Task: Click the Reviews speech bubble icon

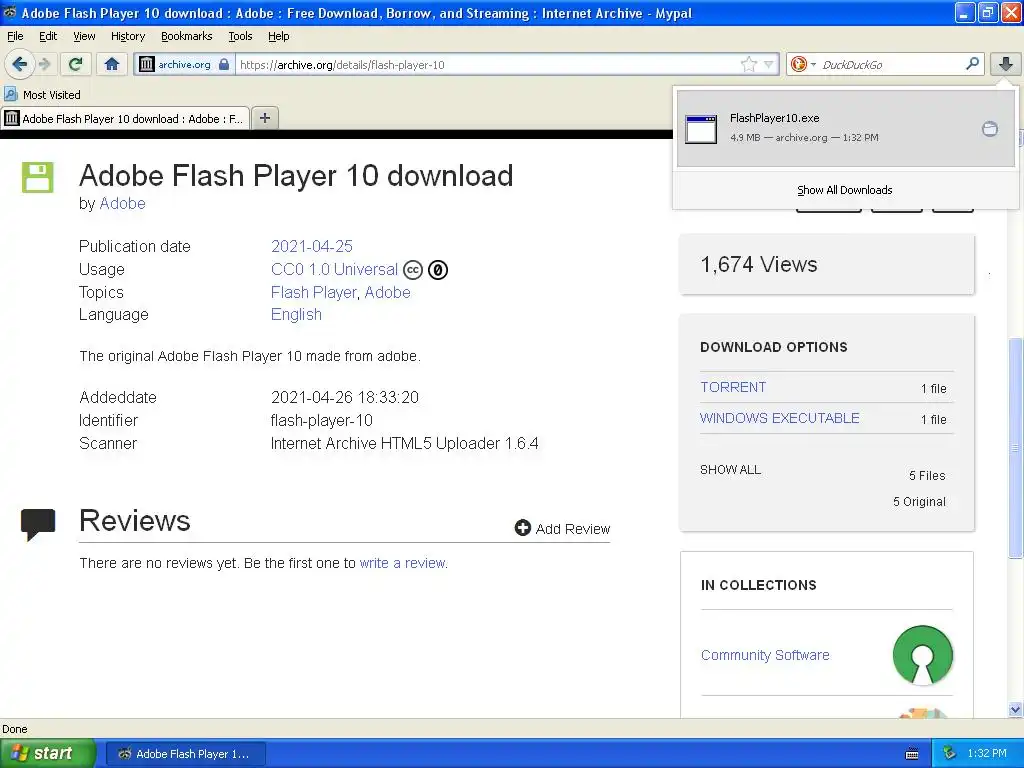Action: tap(38, 524)
